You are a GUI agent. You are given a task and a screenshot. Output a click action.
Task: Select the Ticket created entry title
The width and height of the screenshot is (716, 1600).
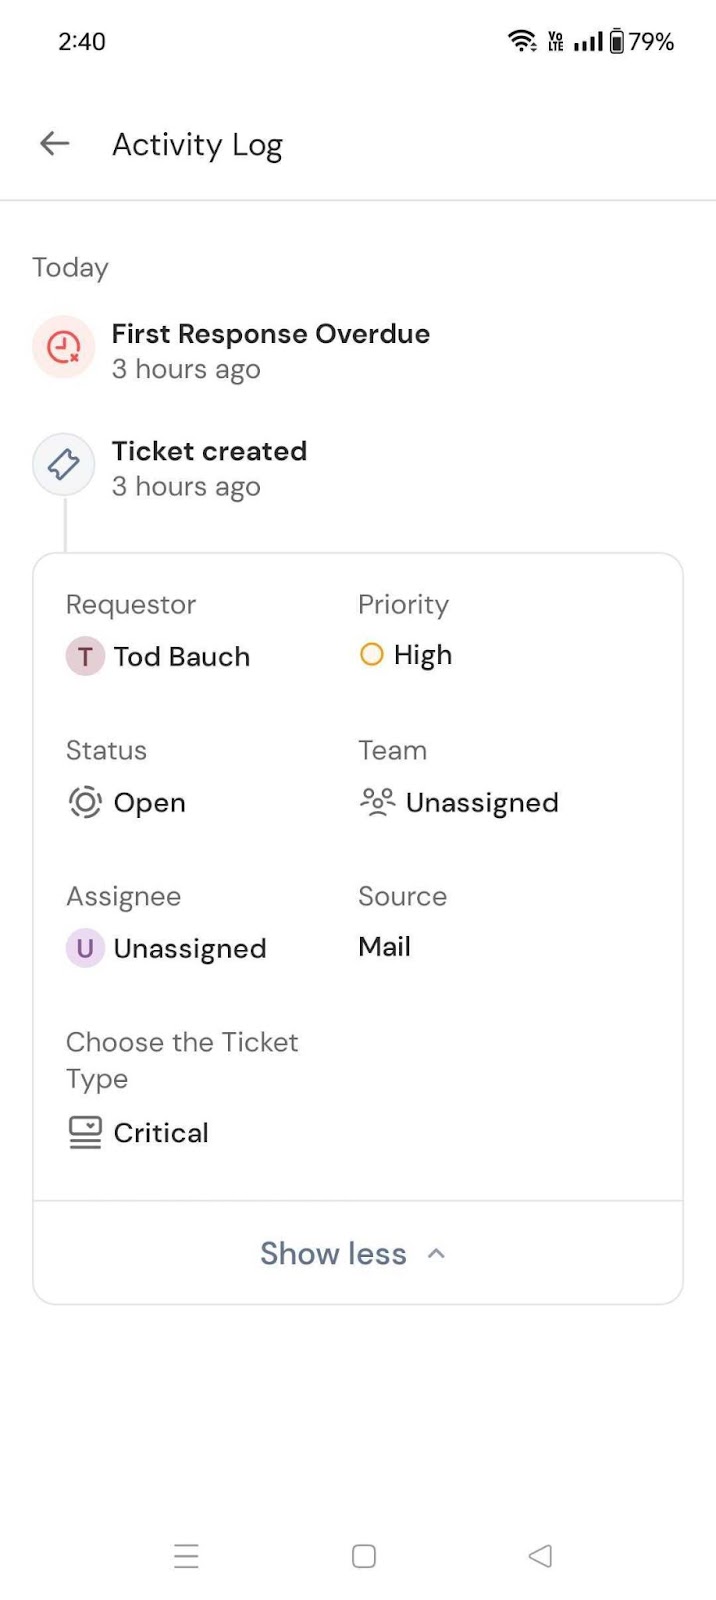pyautogui.click(x=209, y=451)
